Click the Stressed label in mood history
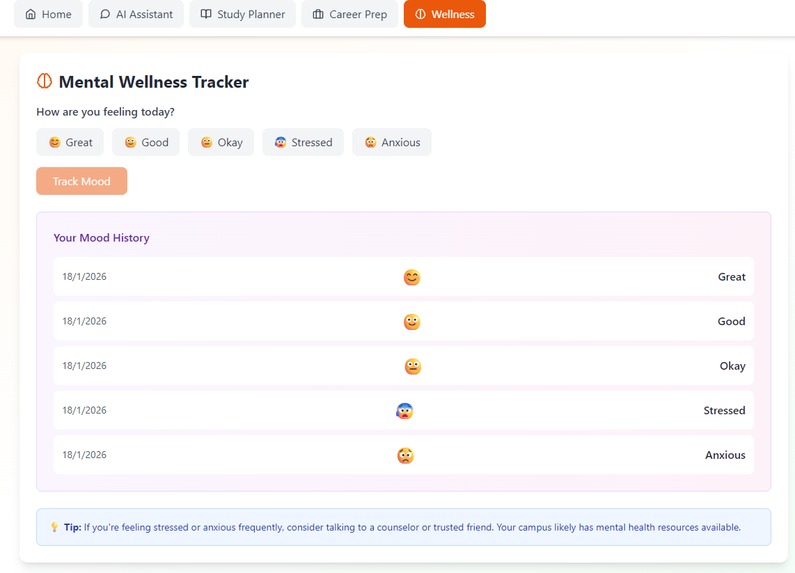The width and height of the screenshot is (795, 573). [x=725, y=410]
